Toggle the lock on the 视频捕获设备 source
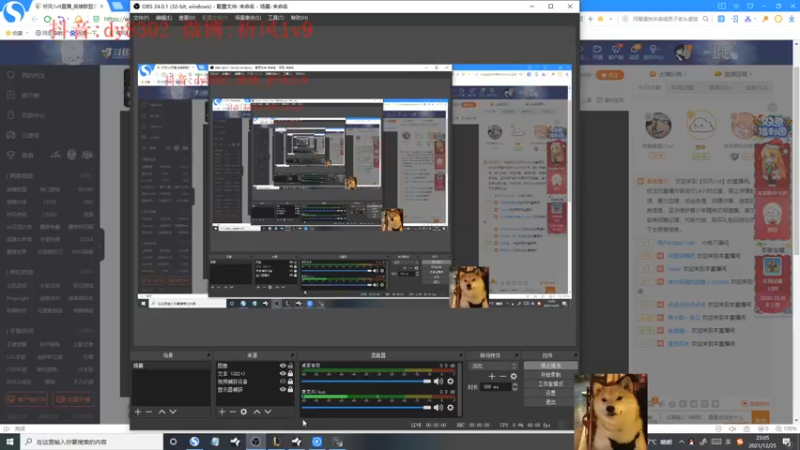800x450 pixels. (x=290, y=381)
